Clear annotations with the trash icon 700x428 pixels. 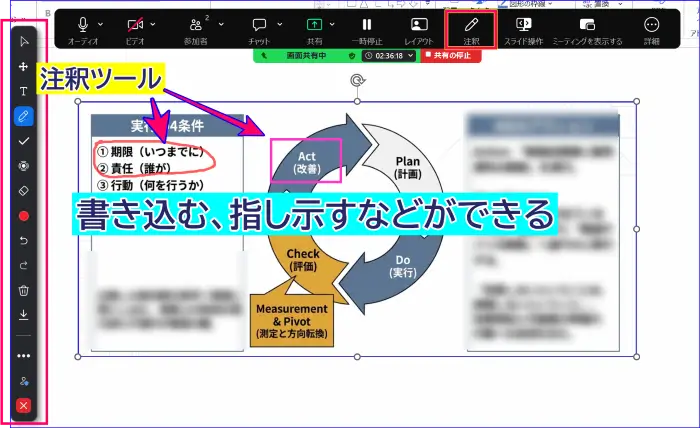pyautogui.click(x=24, y=291)
